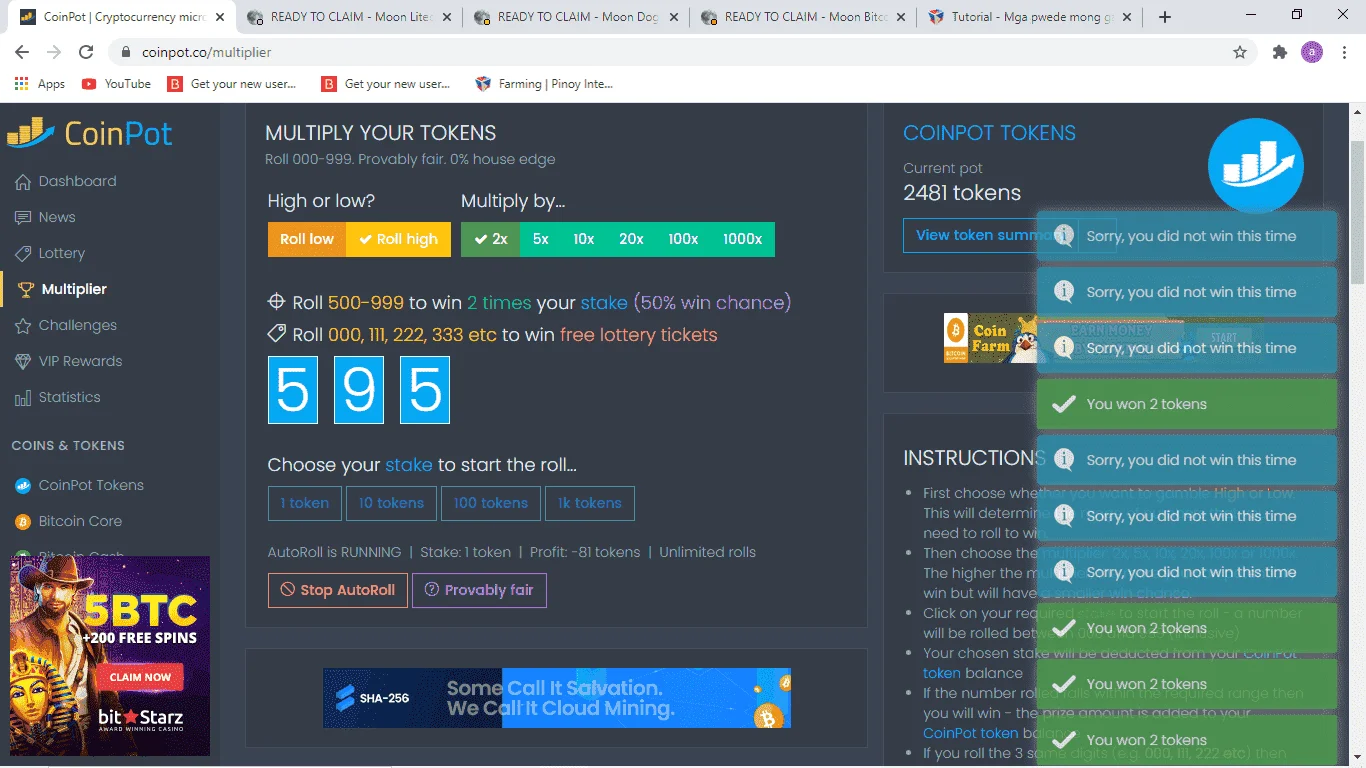The width and height of the screenshot is (1366, 768).
Task: Open the Apps bookmarks shortcut
Action: point(40,84)
